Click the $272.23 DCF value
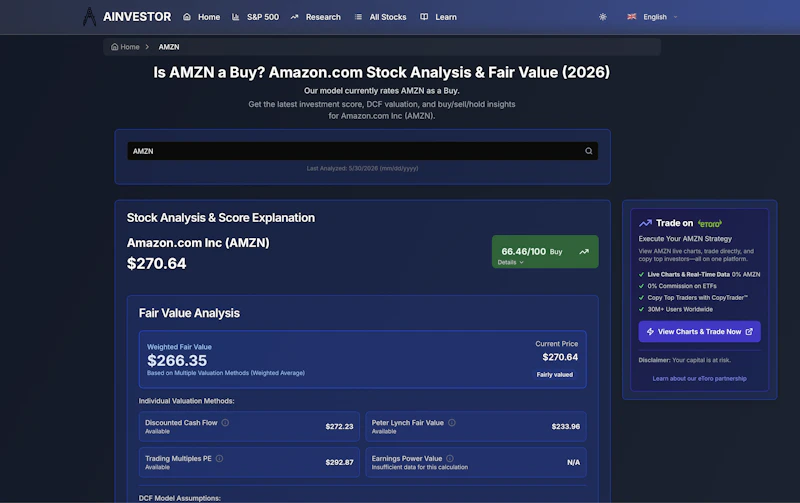Screen dimensions: 800x503 (x=339, y=426)
